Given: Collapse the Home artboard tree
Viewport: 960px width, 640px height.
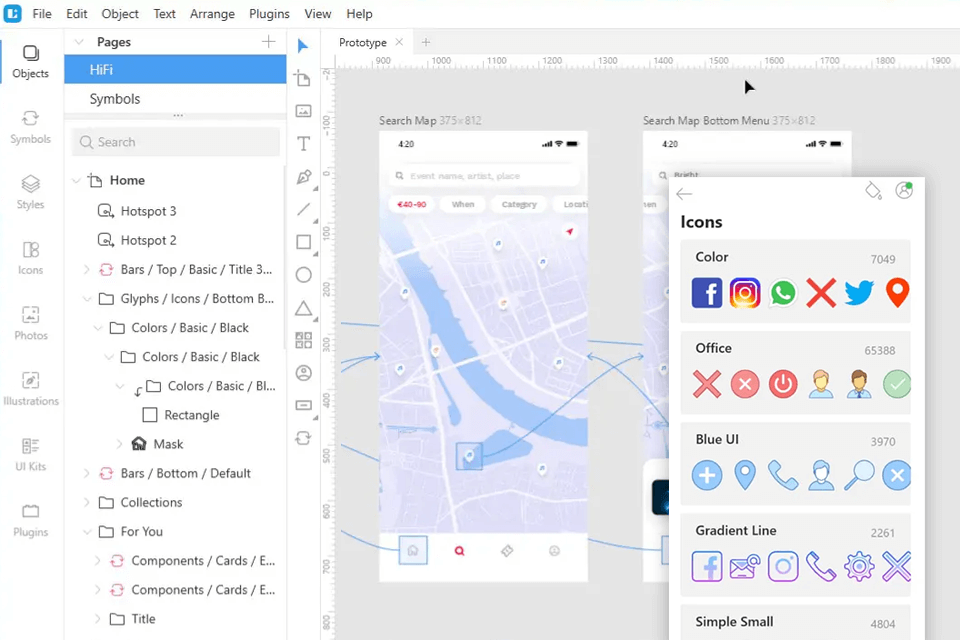Looking at the screenshot, I should point(77,181).
